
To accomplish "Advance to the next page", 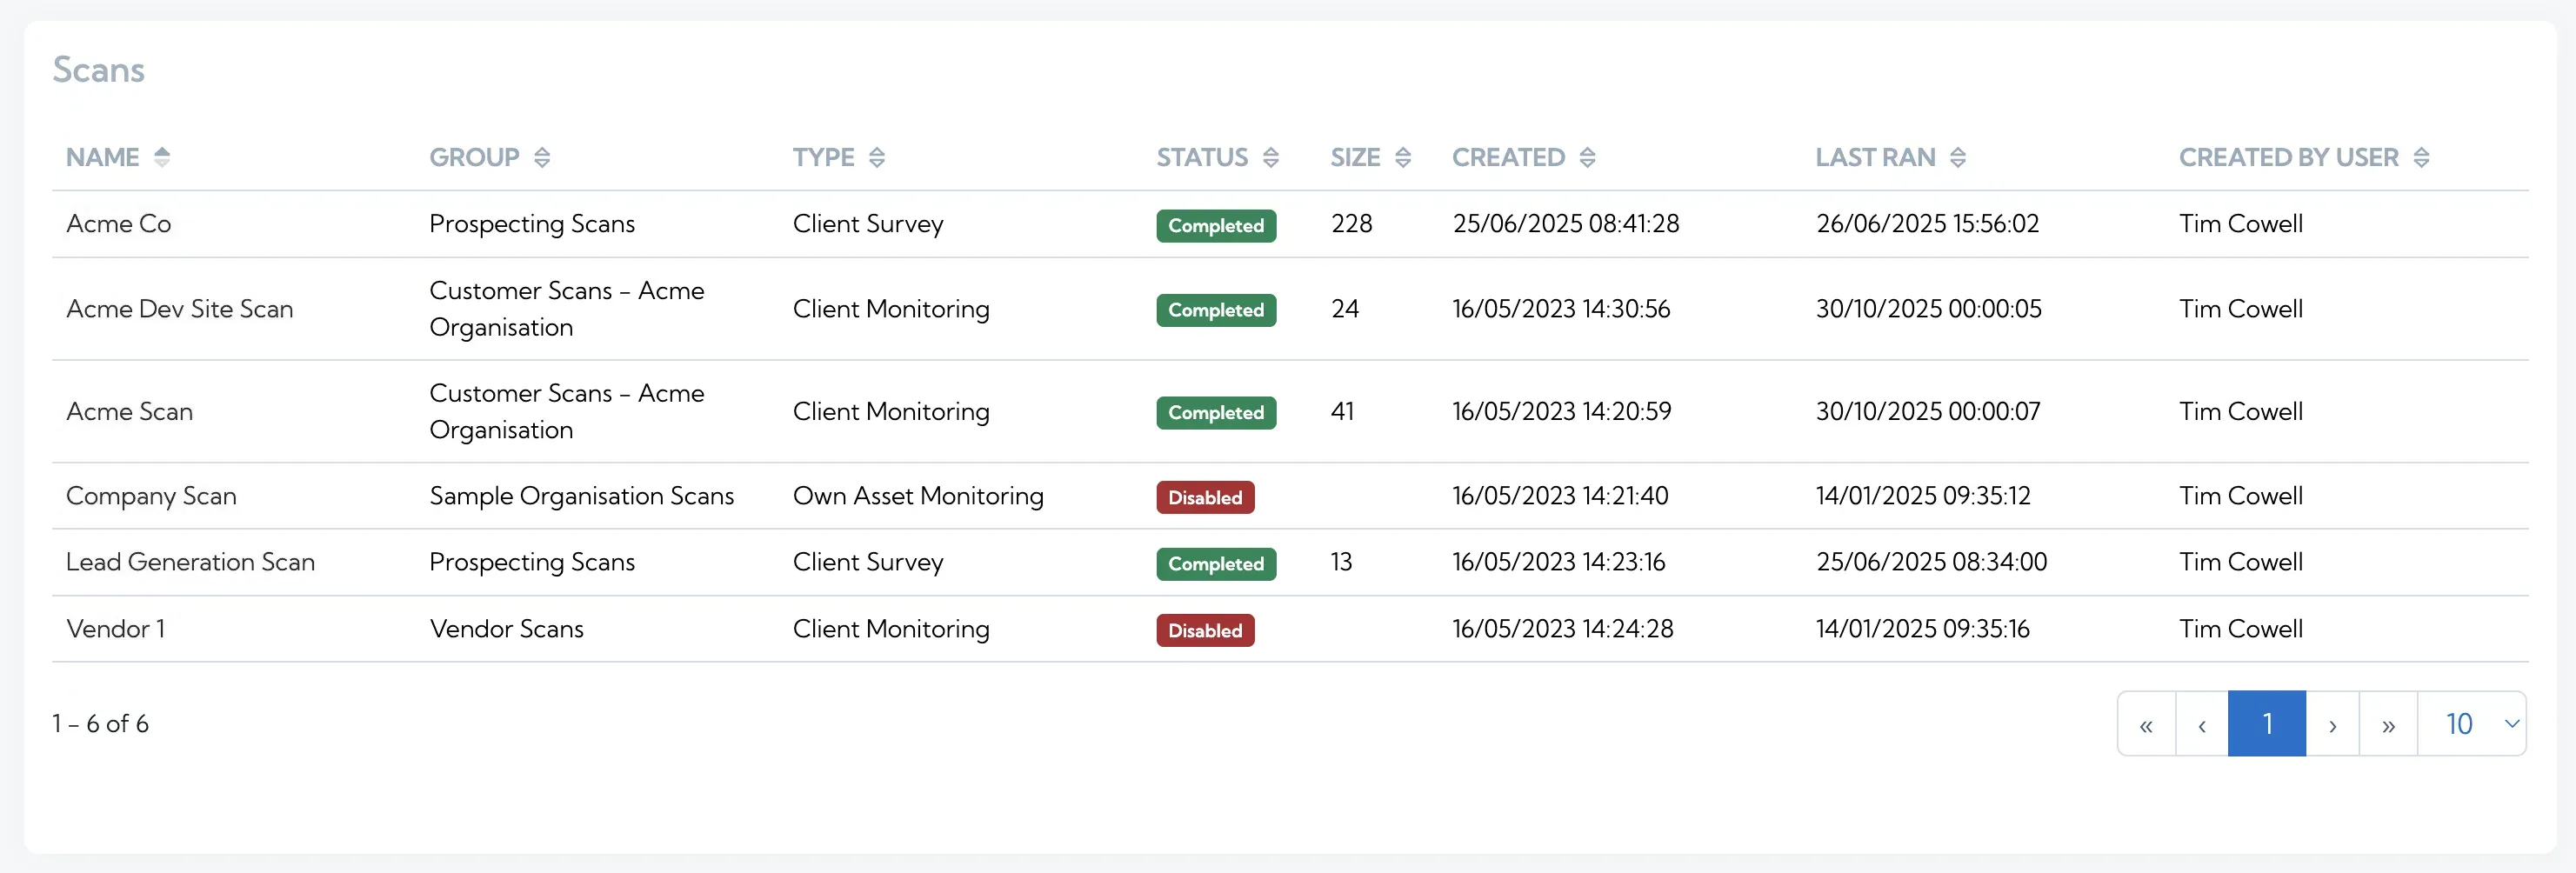I will pos(2332,724).
